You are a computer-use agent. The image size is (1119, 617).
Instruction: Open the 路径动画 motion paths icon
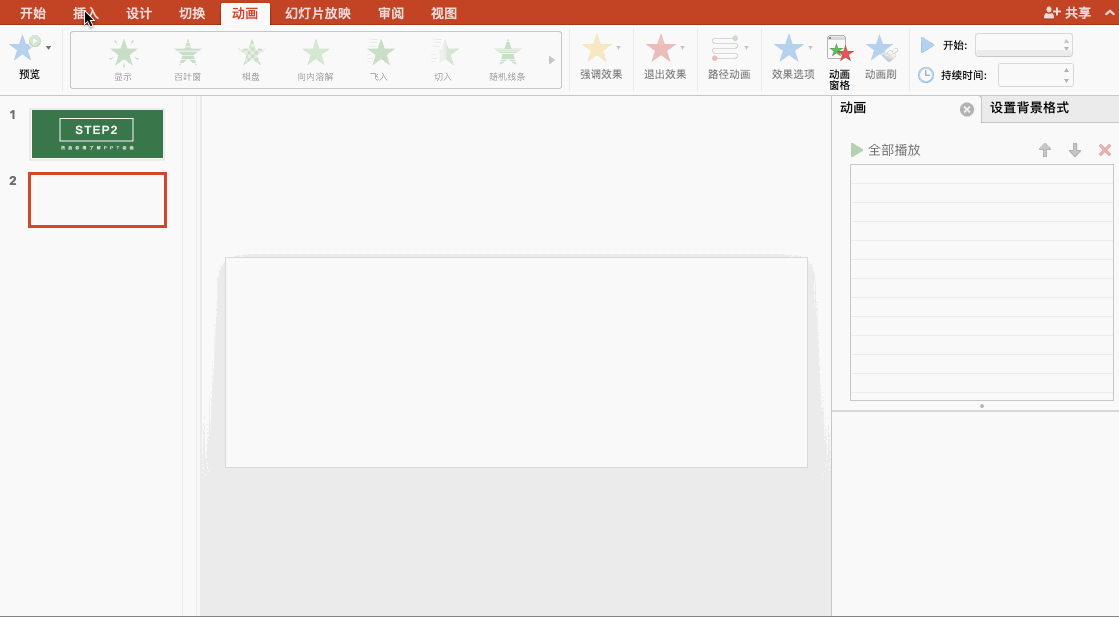pyautogui.click(x=725, y=49)
